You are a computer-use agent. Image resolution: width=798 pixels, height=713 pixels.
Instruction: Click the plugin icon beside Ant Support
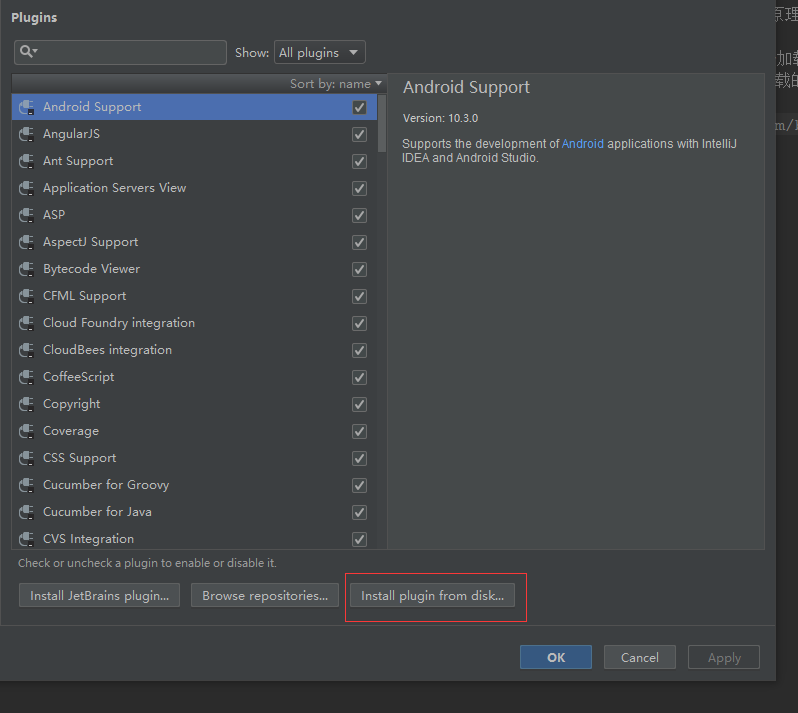26,161
